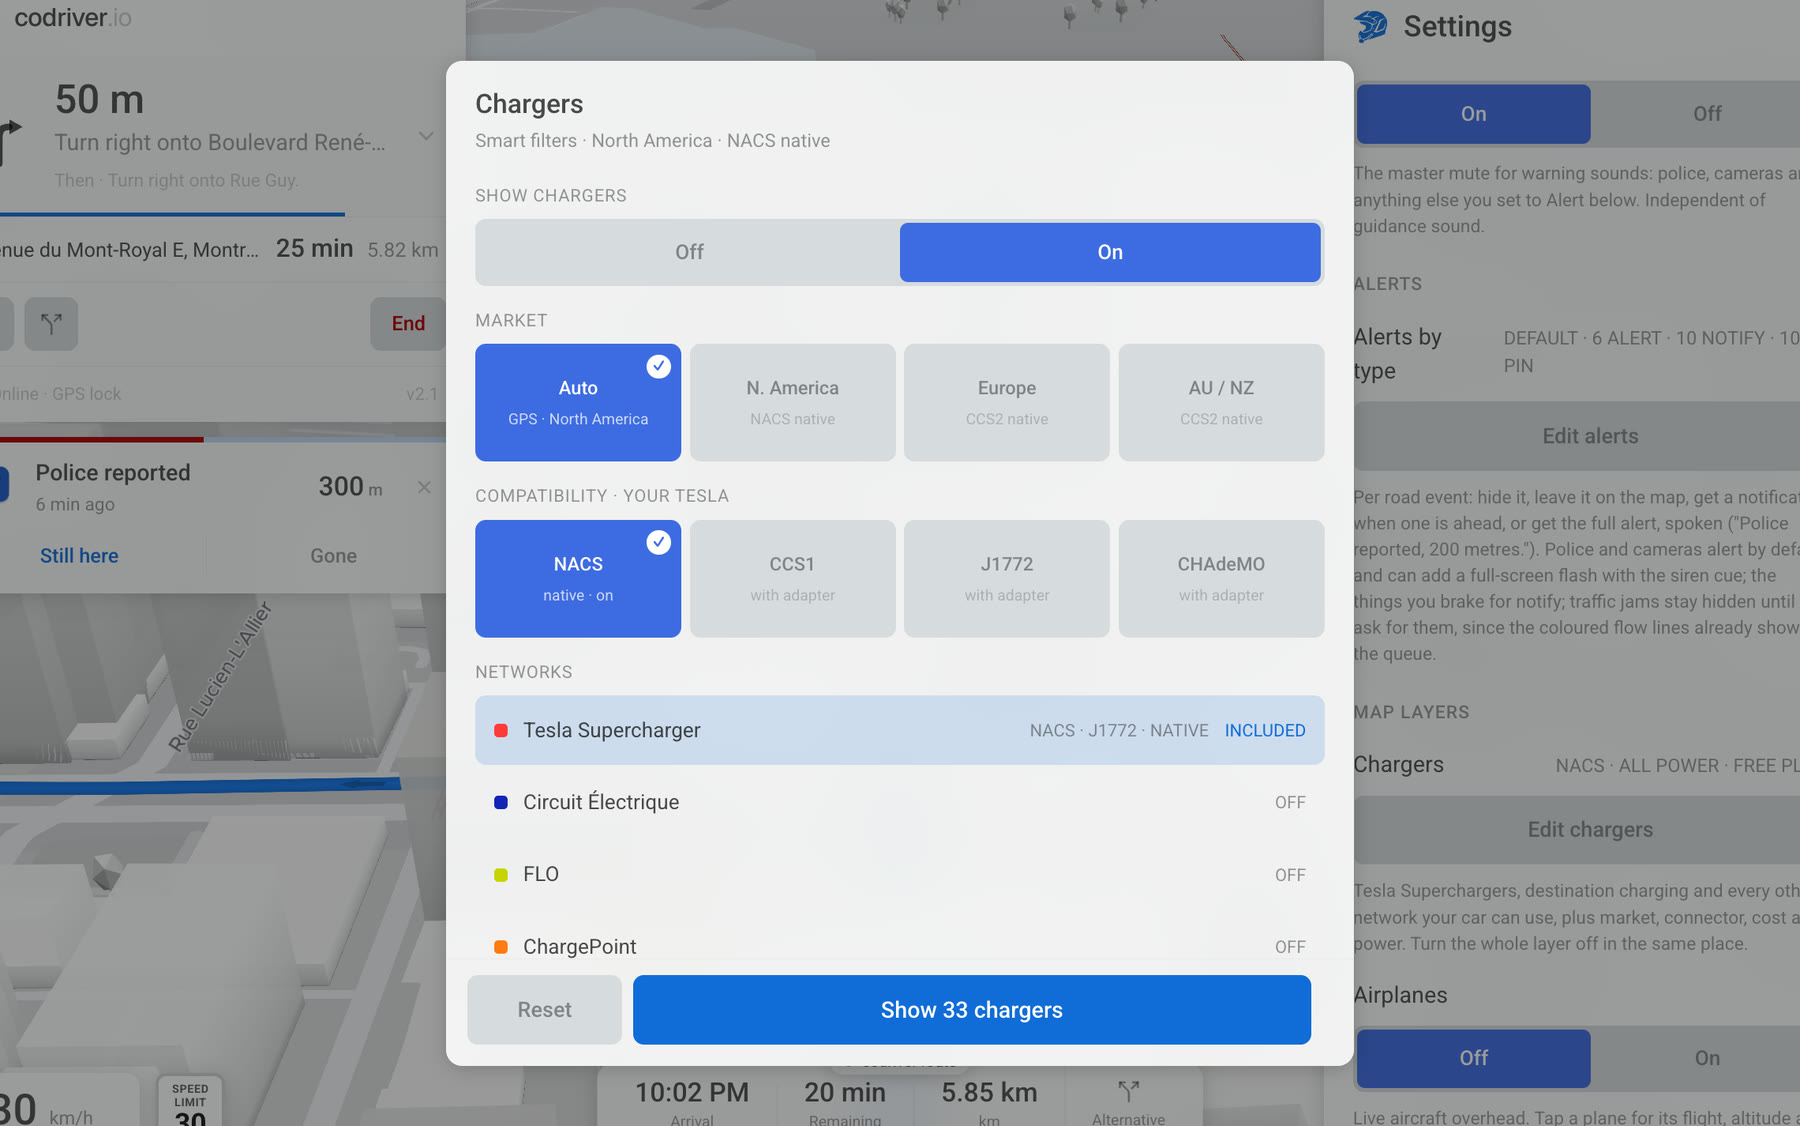Enable CCS1 with adapter

(792, 578)
